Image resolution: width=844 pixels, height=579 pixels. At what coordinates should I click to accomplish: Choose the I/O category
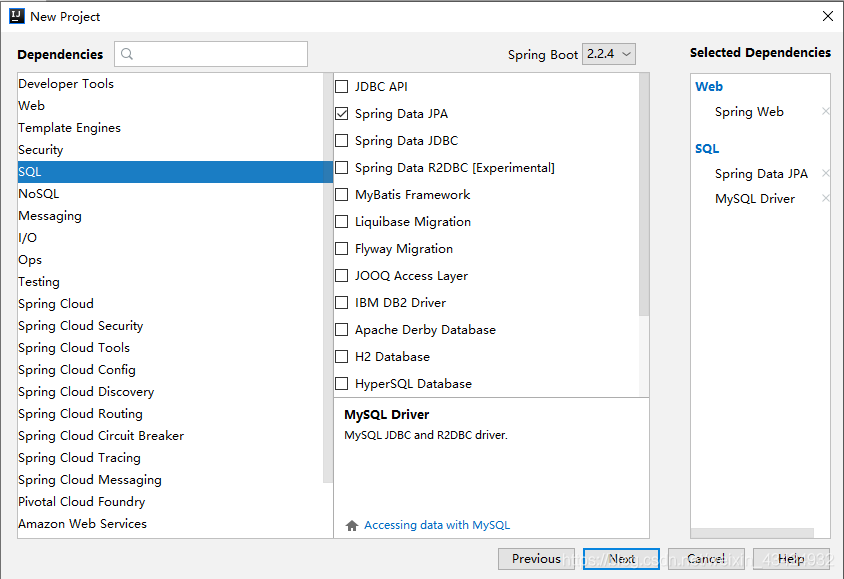pyautogui.click(x=170, y=238)
